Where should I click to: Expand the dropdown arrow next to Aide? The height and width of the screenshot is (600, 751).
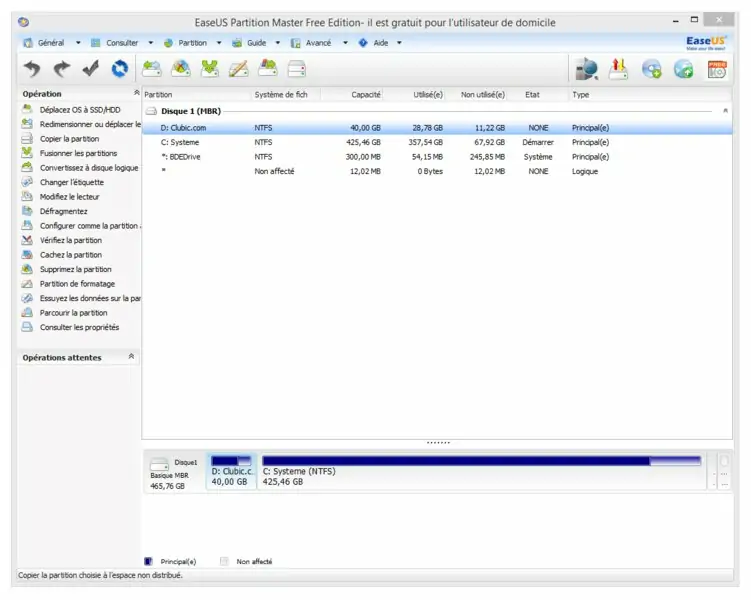(x=399, y=43)
